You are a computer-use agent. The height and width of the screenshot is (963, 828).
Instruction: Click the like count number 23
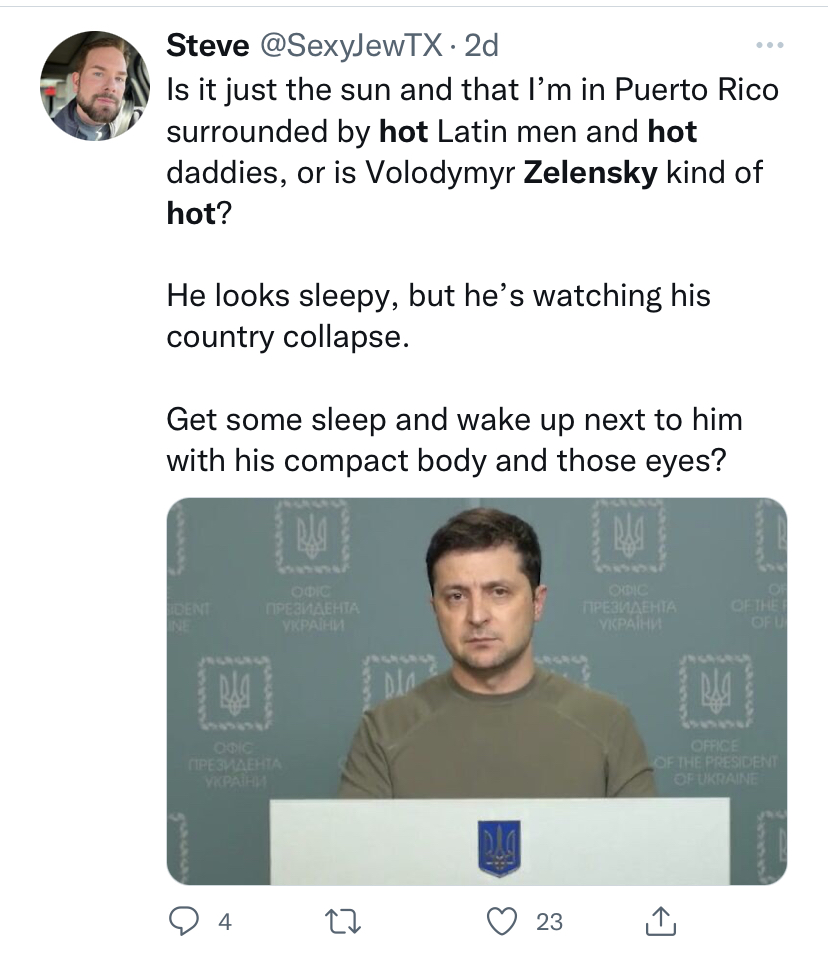(549, 922)
